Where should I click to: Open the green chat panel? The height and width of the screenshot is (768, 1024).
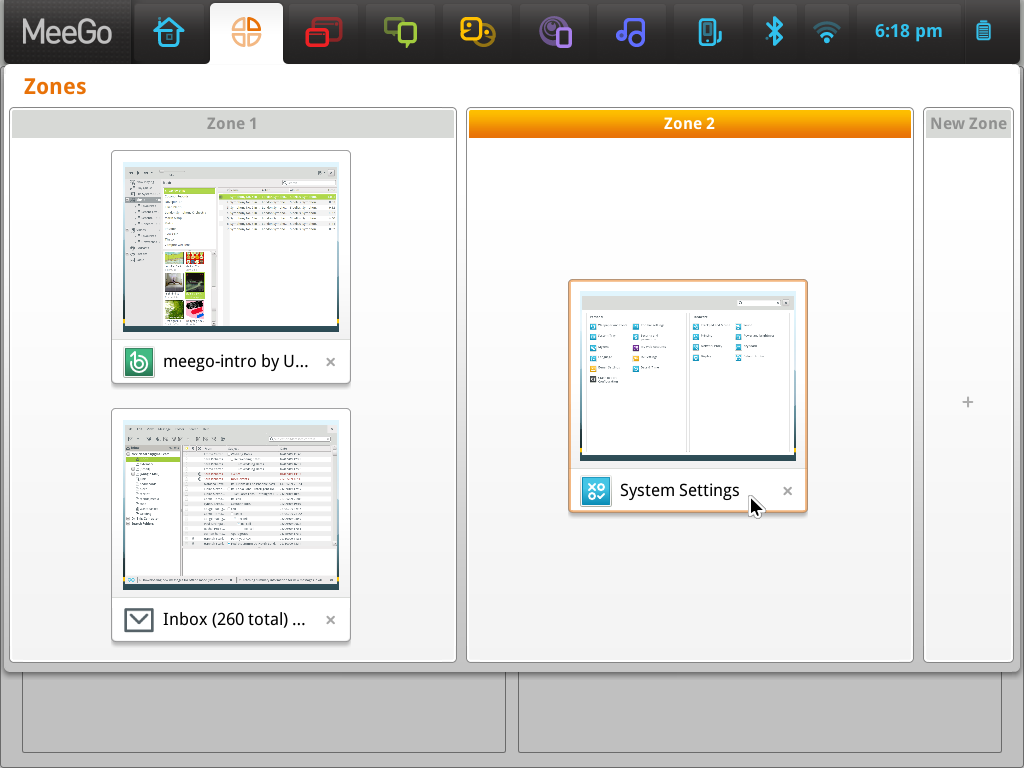400,31
